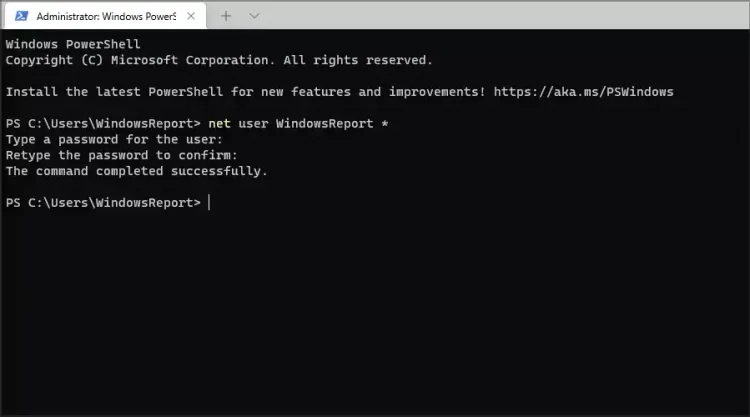Click 'WindowsReport' username argument in net user command
Viewport: 750px width, 417px height.
pyautogui.click(x=325, y=124)
